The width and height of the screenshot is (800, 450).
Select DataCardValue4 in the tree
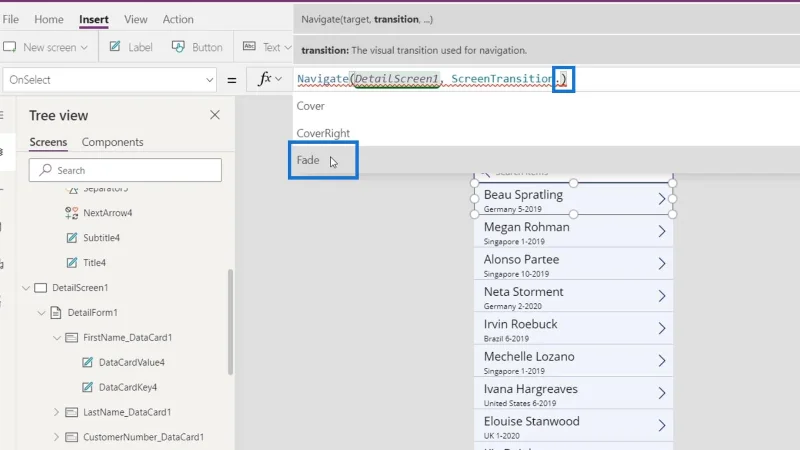coord(132,362)
